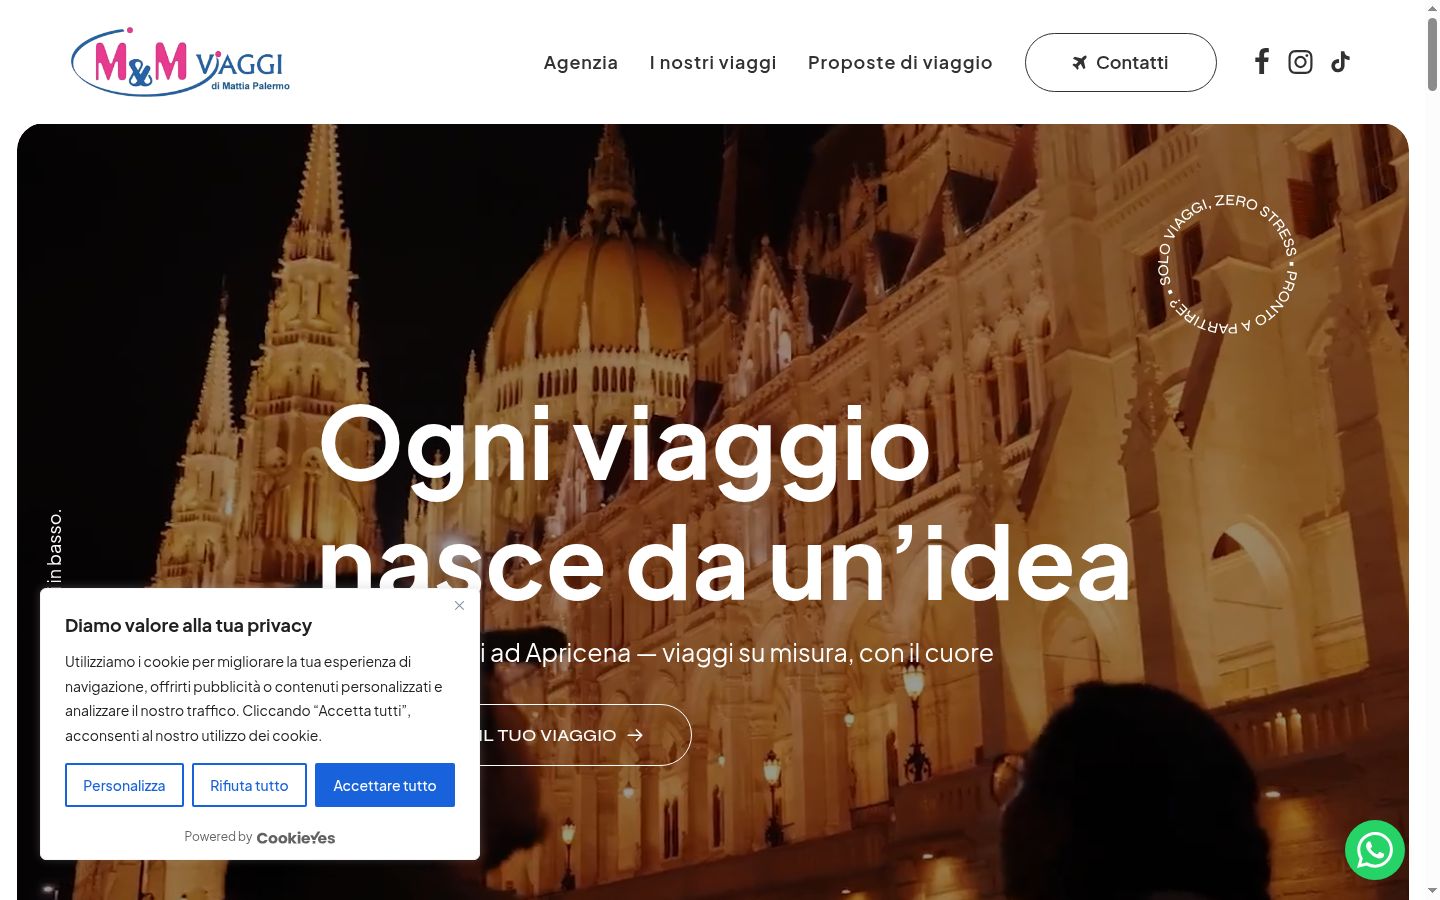Open the I nostri viaggi menu

click(713, 62)
